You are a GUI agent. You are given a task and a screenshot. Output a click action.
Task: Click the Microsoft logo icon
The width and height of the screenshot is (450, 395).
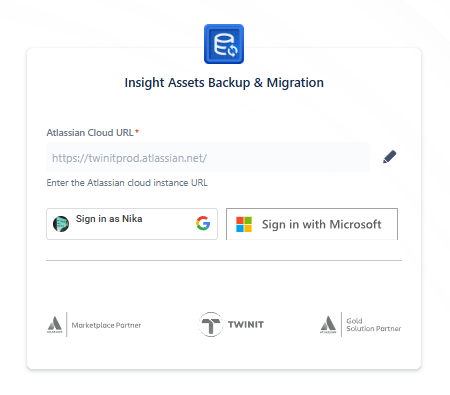point(244,224)
